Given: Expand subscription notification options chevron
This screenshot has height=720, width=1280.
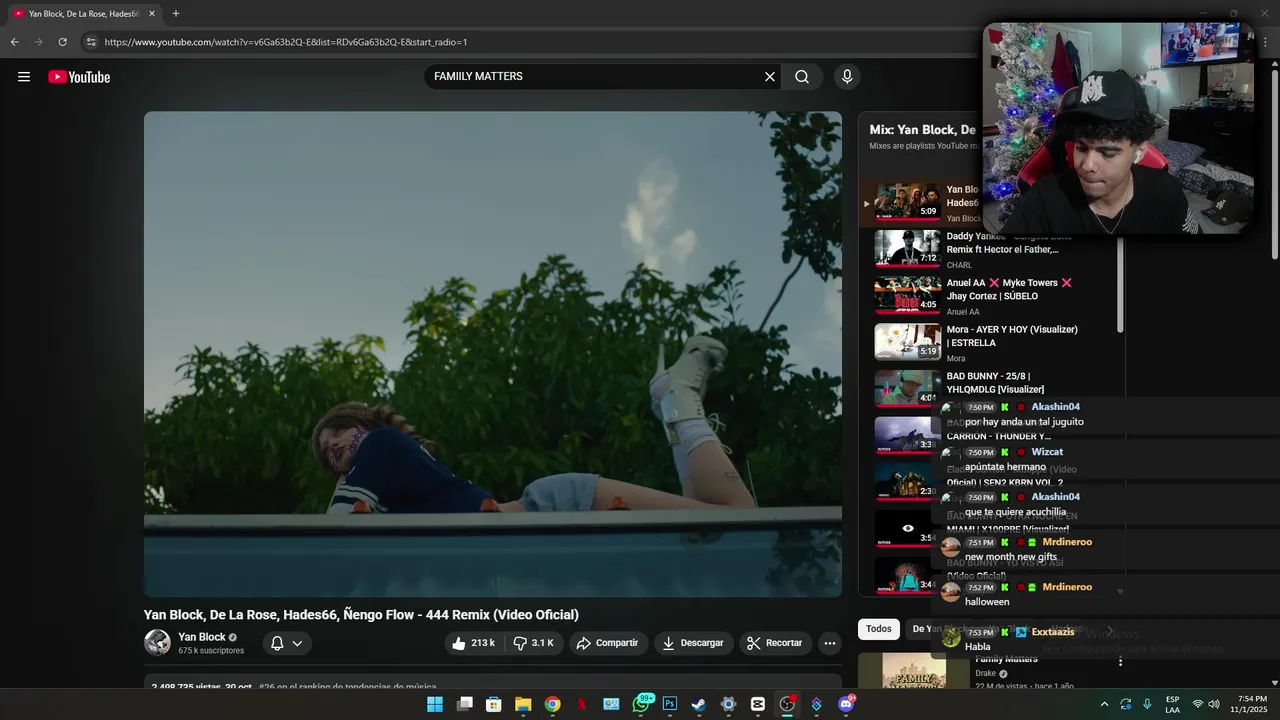Looking at the screenshot, I should coord(297,643).
